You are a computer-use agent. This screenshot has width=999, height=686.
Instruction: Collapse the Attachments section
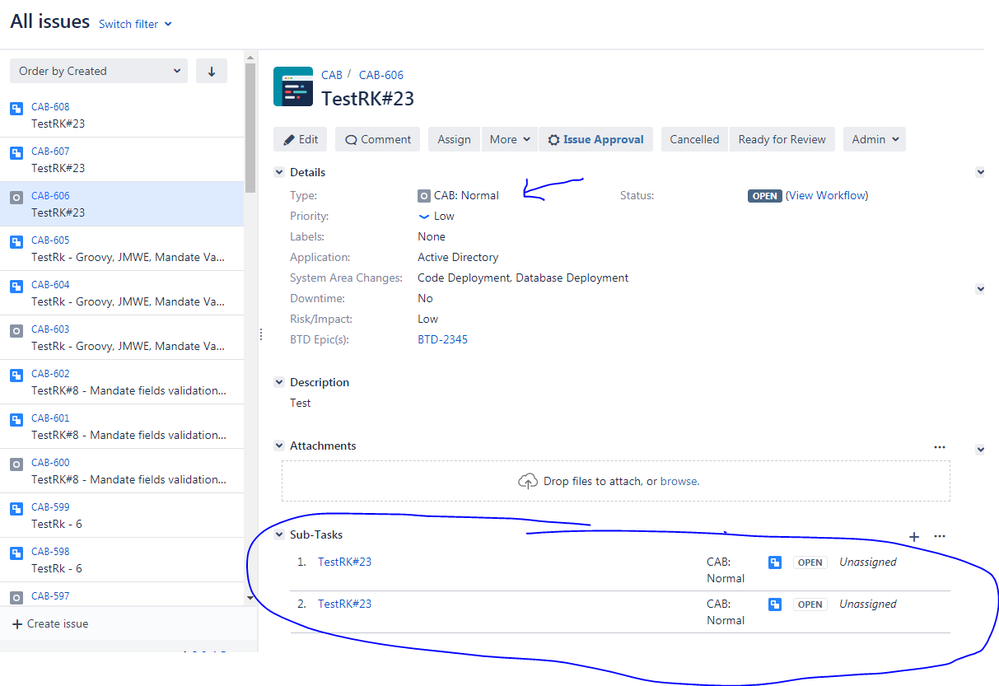pyautogui.click(x=279, y=446)
